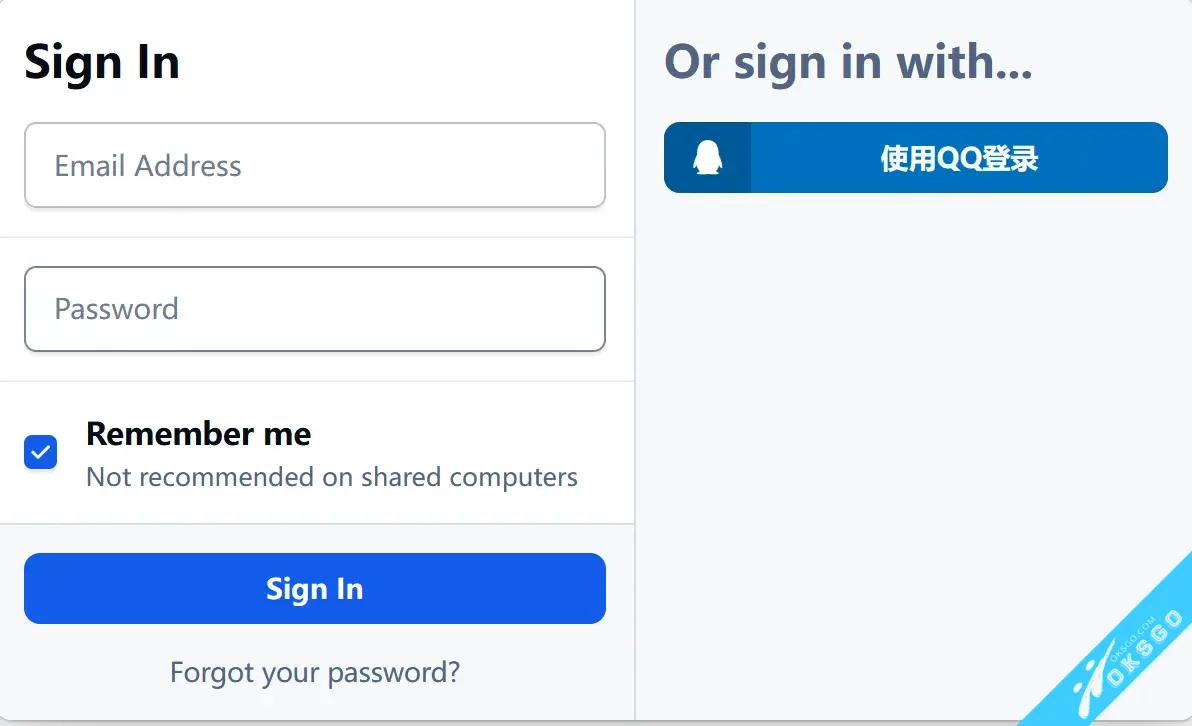Click the Not recommended on shared computers note
1192x726 pixels.
332,477
